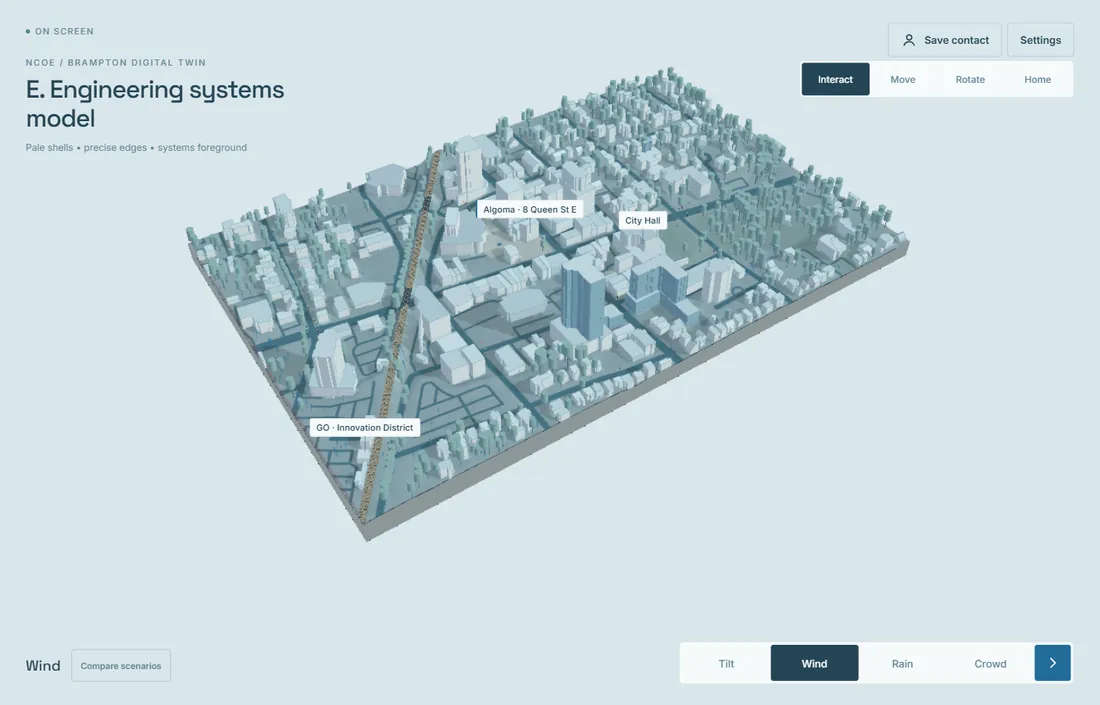Click Compare scenarios button
Image resolution: width=1100 pixels, height=705 pixels.
pos(121,666)
